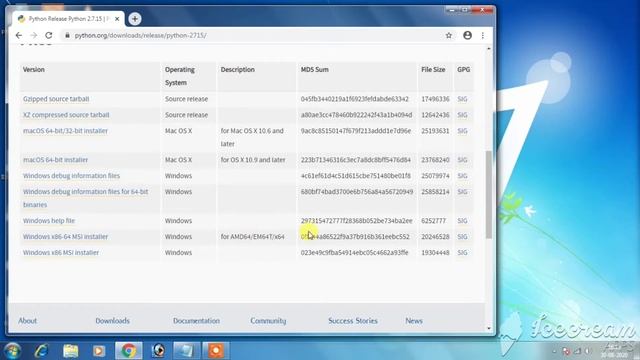Screen dimensions: 640x360
Task: Open SIG for Windows x86-64 MSI installer
Action: tap(462, 236)
